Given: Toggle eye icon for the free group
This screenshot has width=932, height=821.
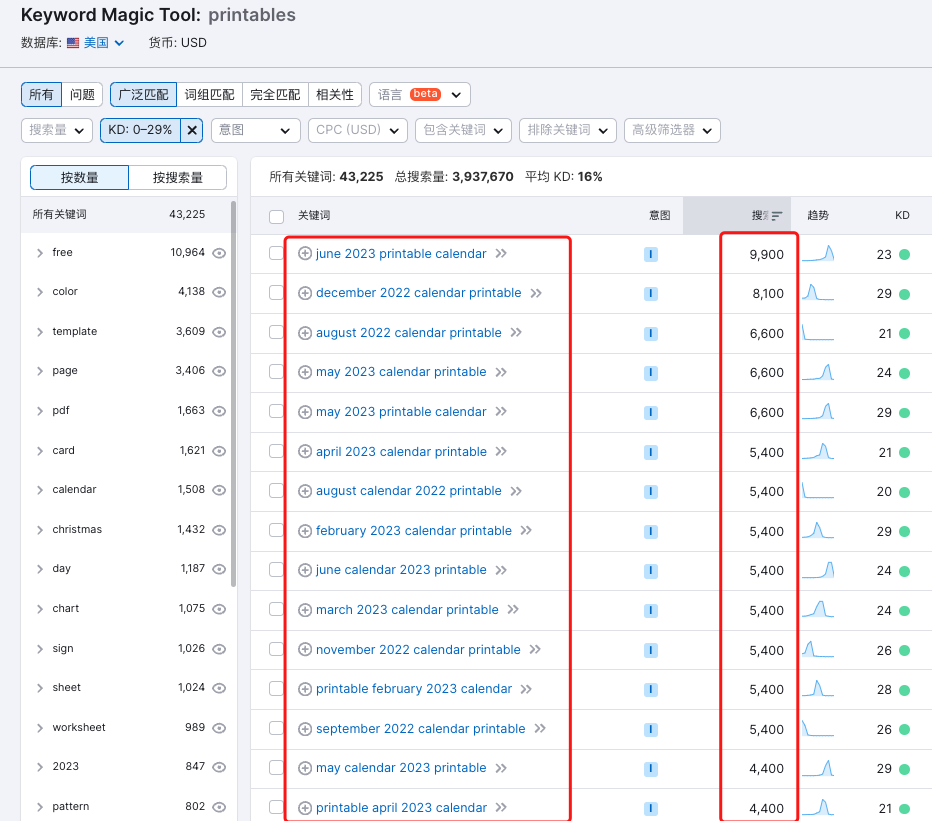Looking at the screenshot, I should point(219,253).
